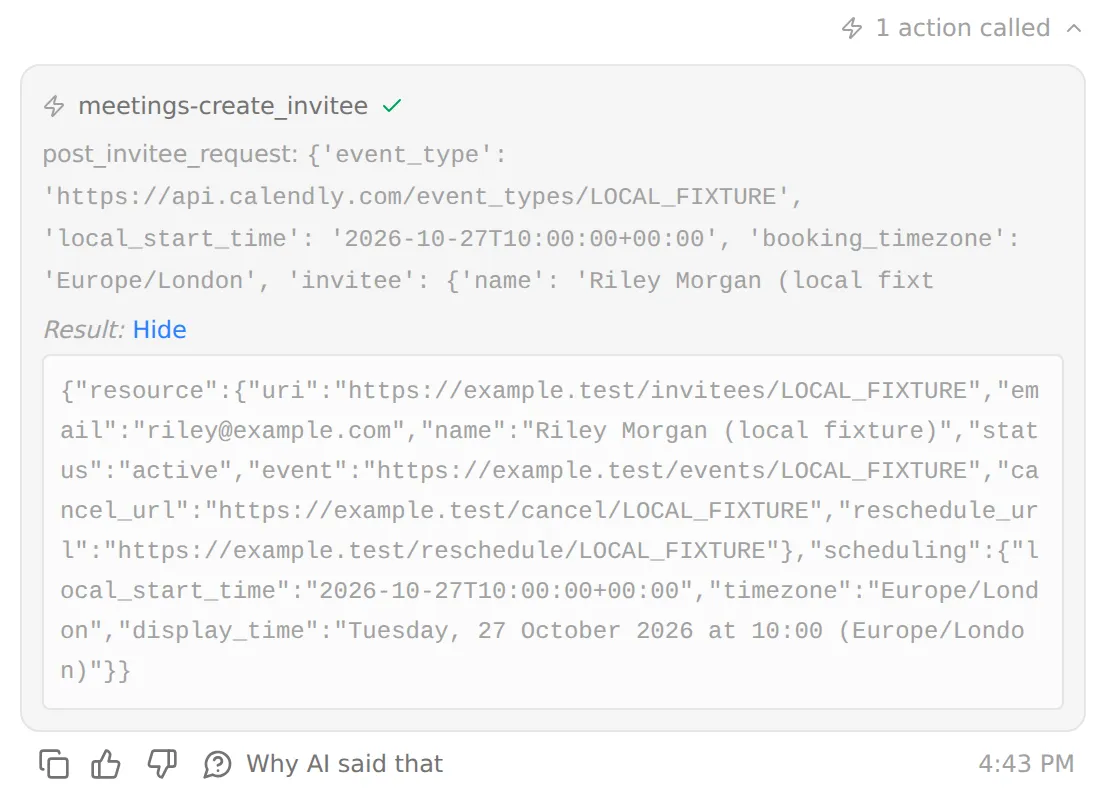The image size is (1094, 808).
Task: Click the lightning icon next to meetings-create_invitee
Action: [54, 106]
